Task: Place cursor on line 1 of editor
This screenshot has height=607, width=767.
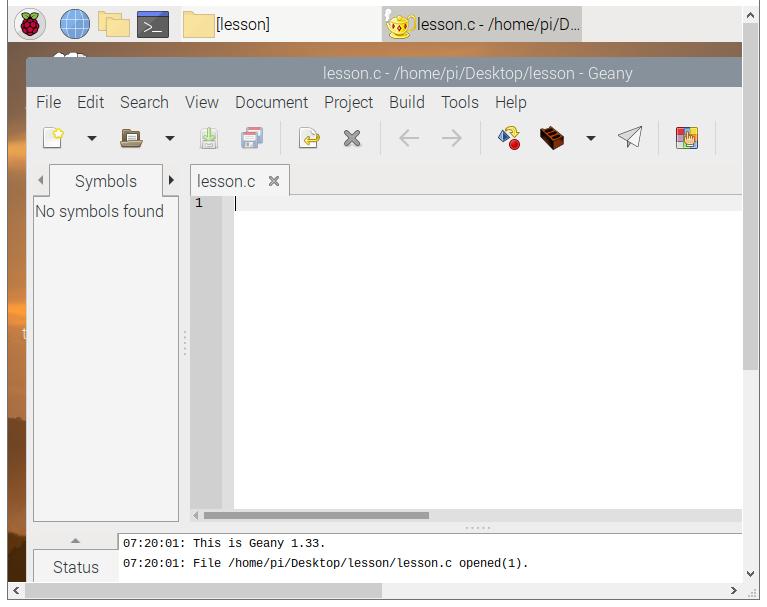Action: (x=487, y=203)
